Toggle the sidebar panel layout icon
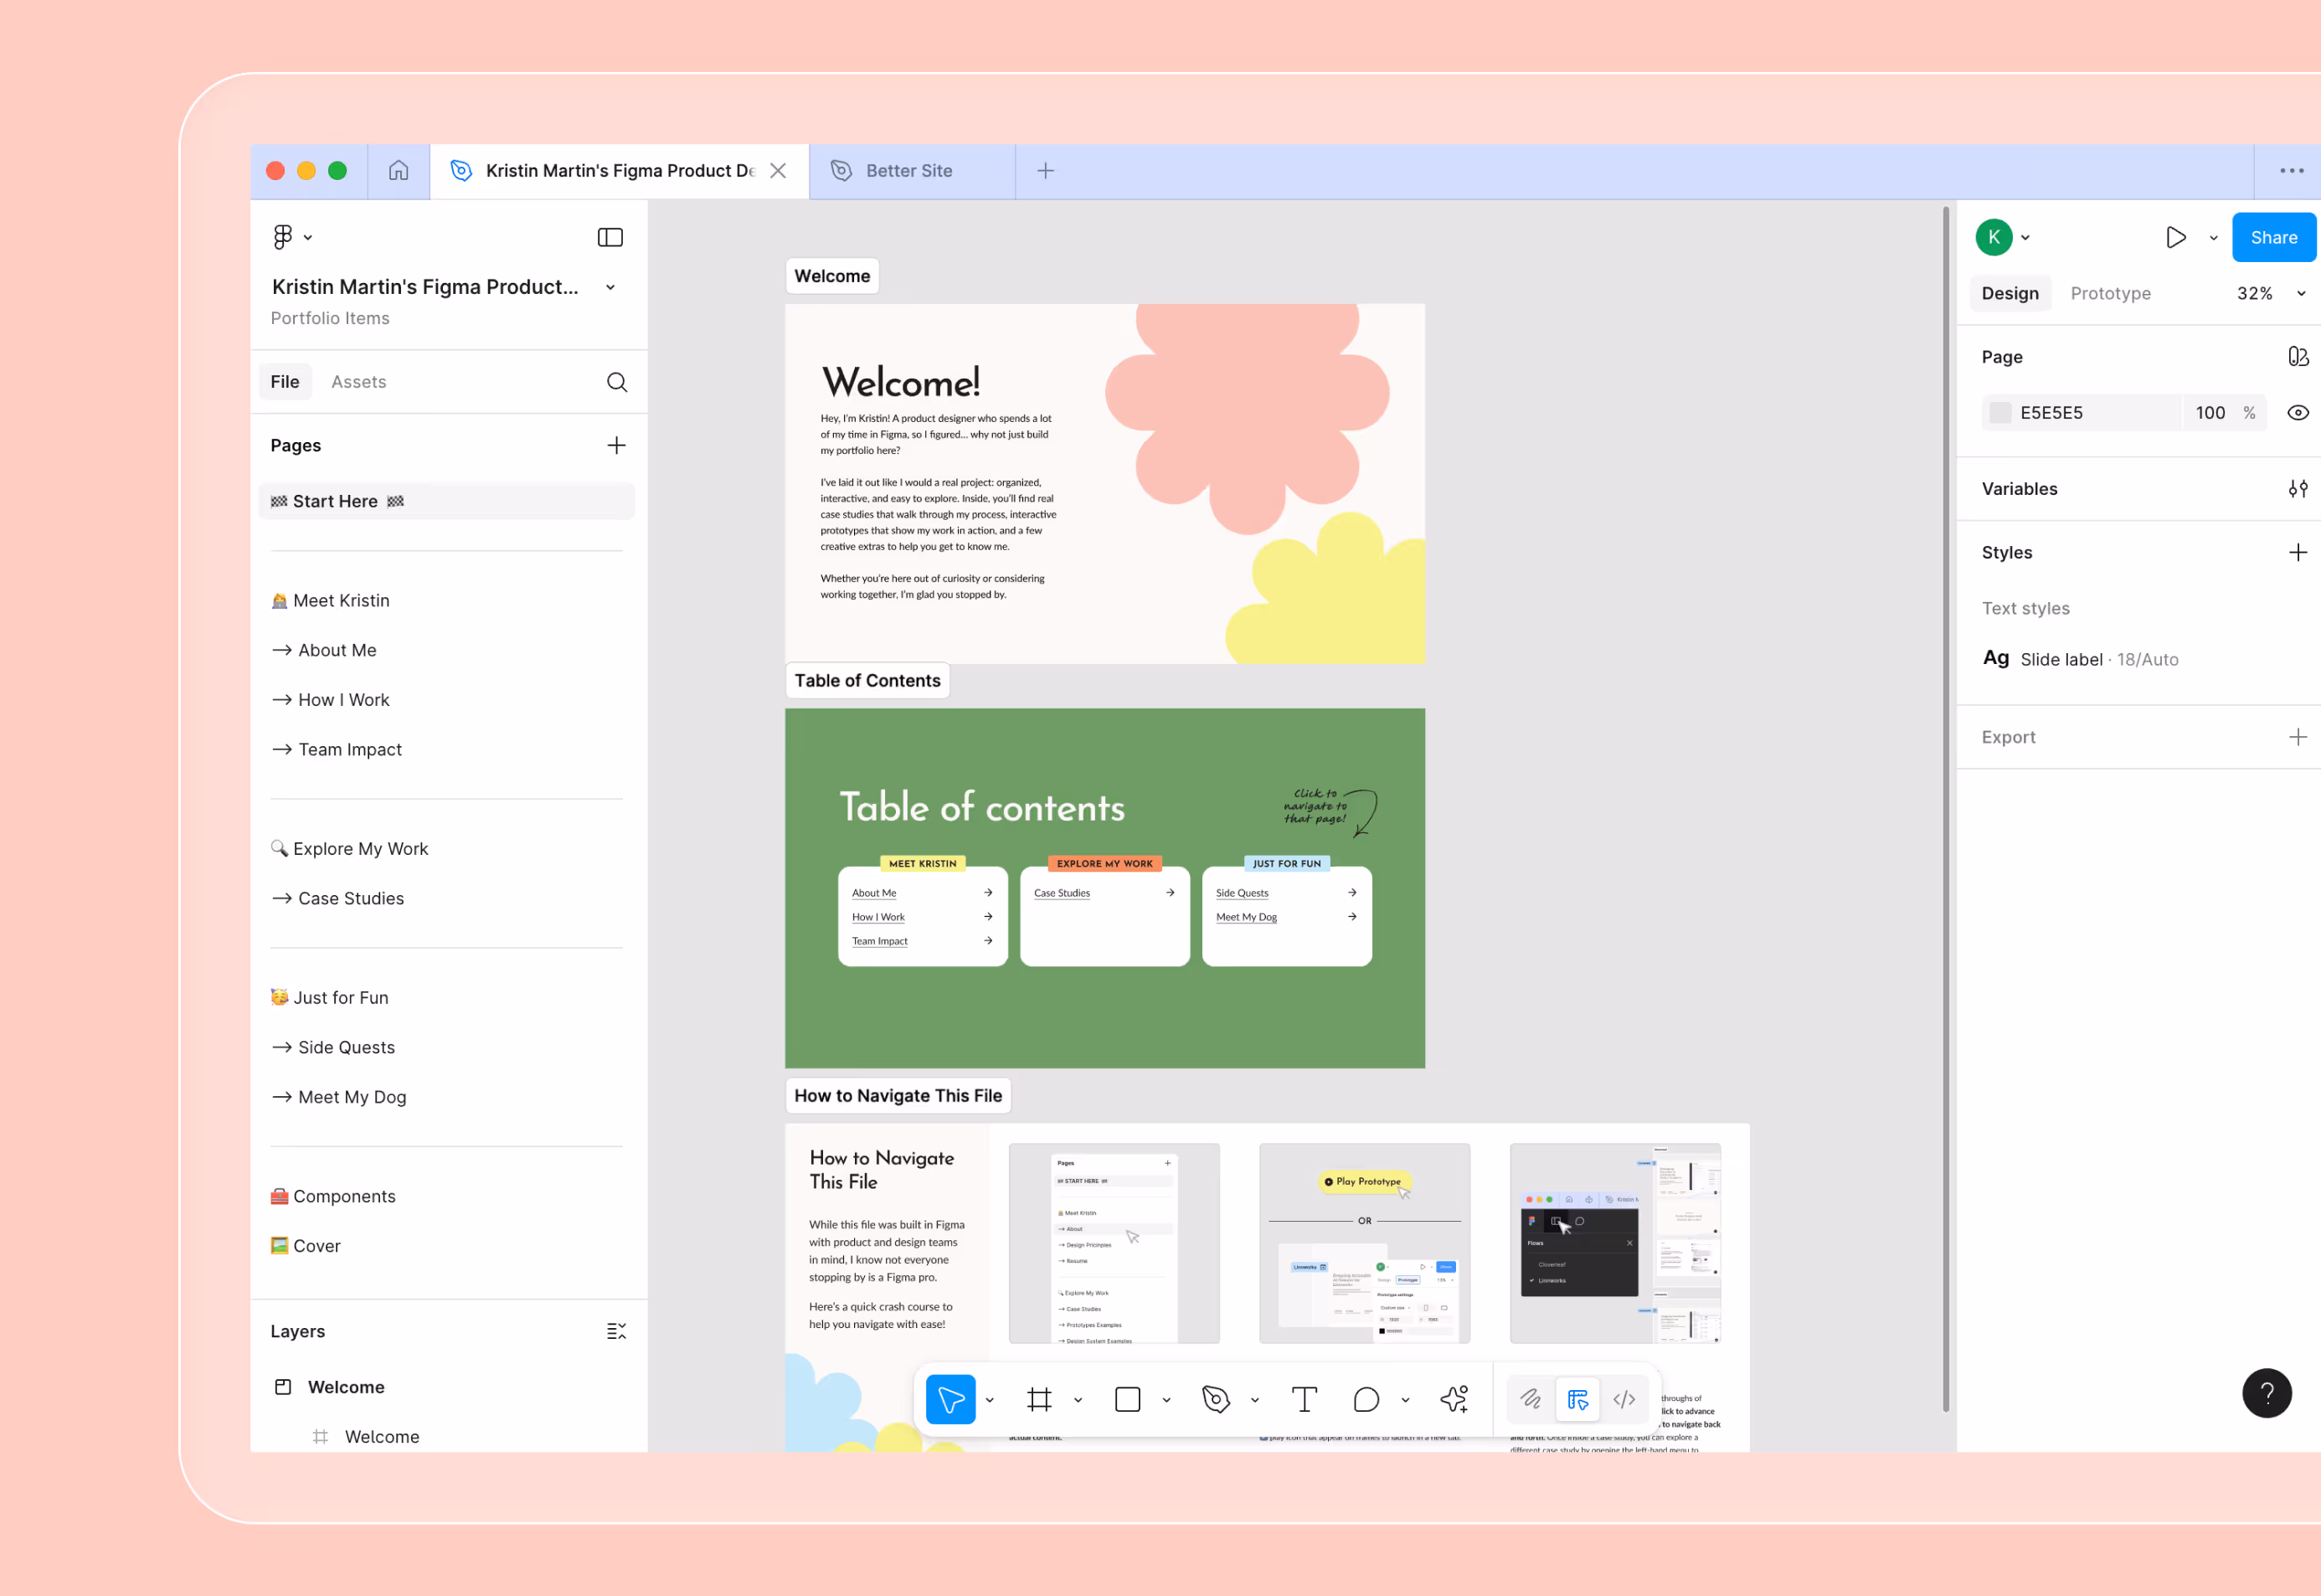 click(x=610, y=237)
